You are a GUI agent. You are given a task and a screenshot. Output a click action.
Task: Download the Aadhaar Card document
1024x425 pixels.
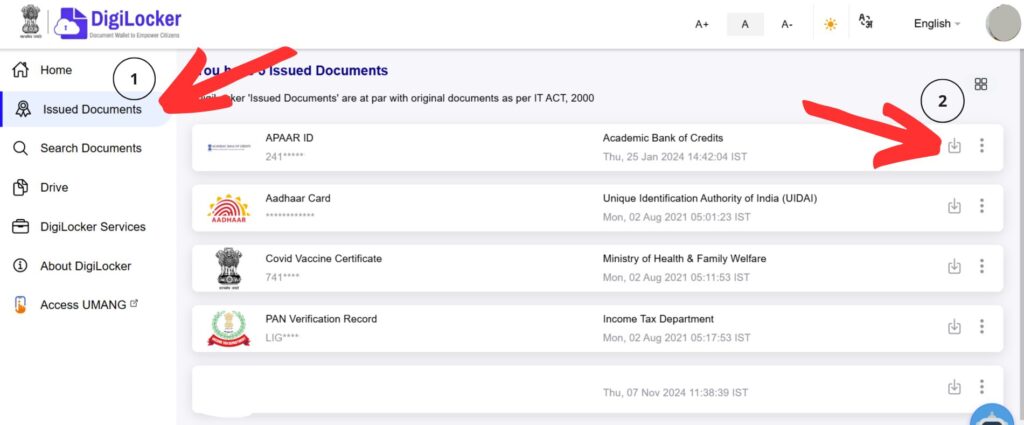[954, 206]
